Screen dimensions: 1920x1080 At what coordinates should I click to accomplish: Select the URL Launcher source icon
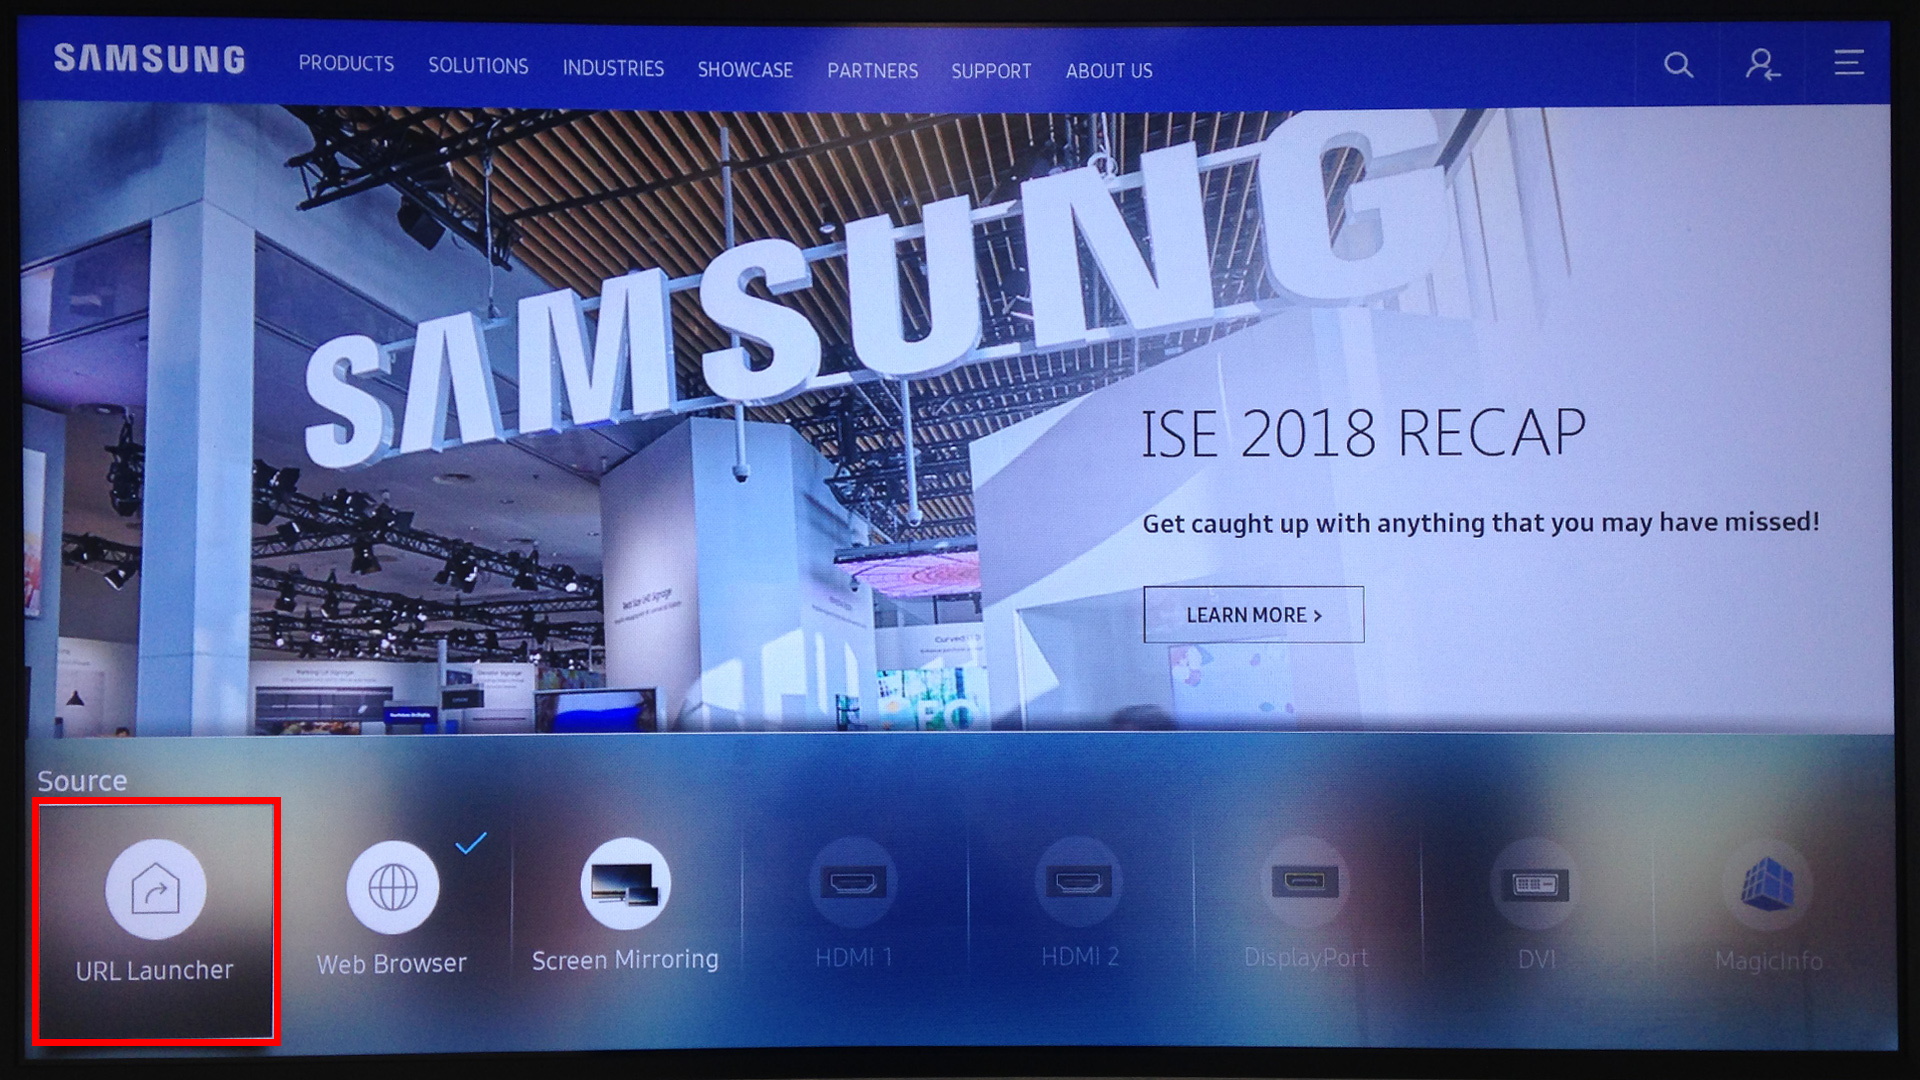pyautogui.click(x=156, y=889)
